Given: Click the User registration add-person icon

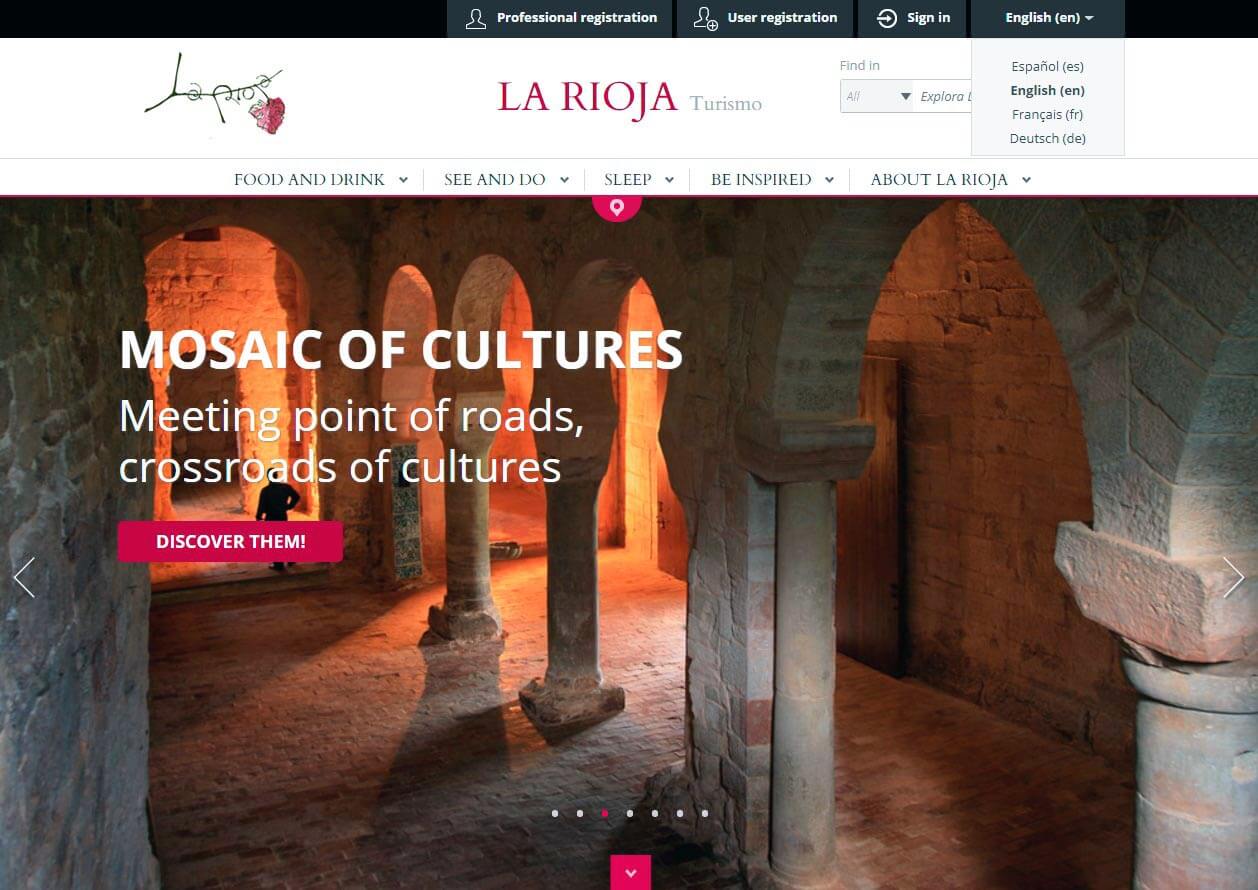Looking at the screenshot, I should click(x=706, y=18).
